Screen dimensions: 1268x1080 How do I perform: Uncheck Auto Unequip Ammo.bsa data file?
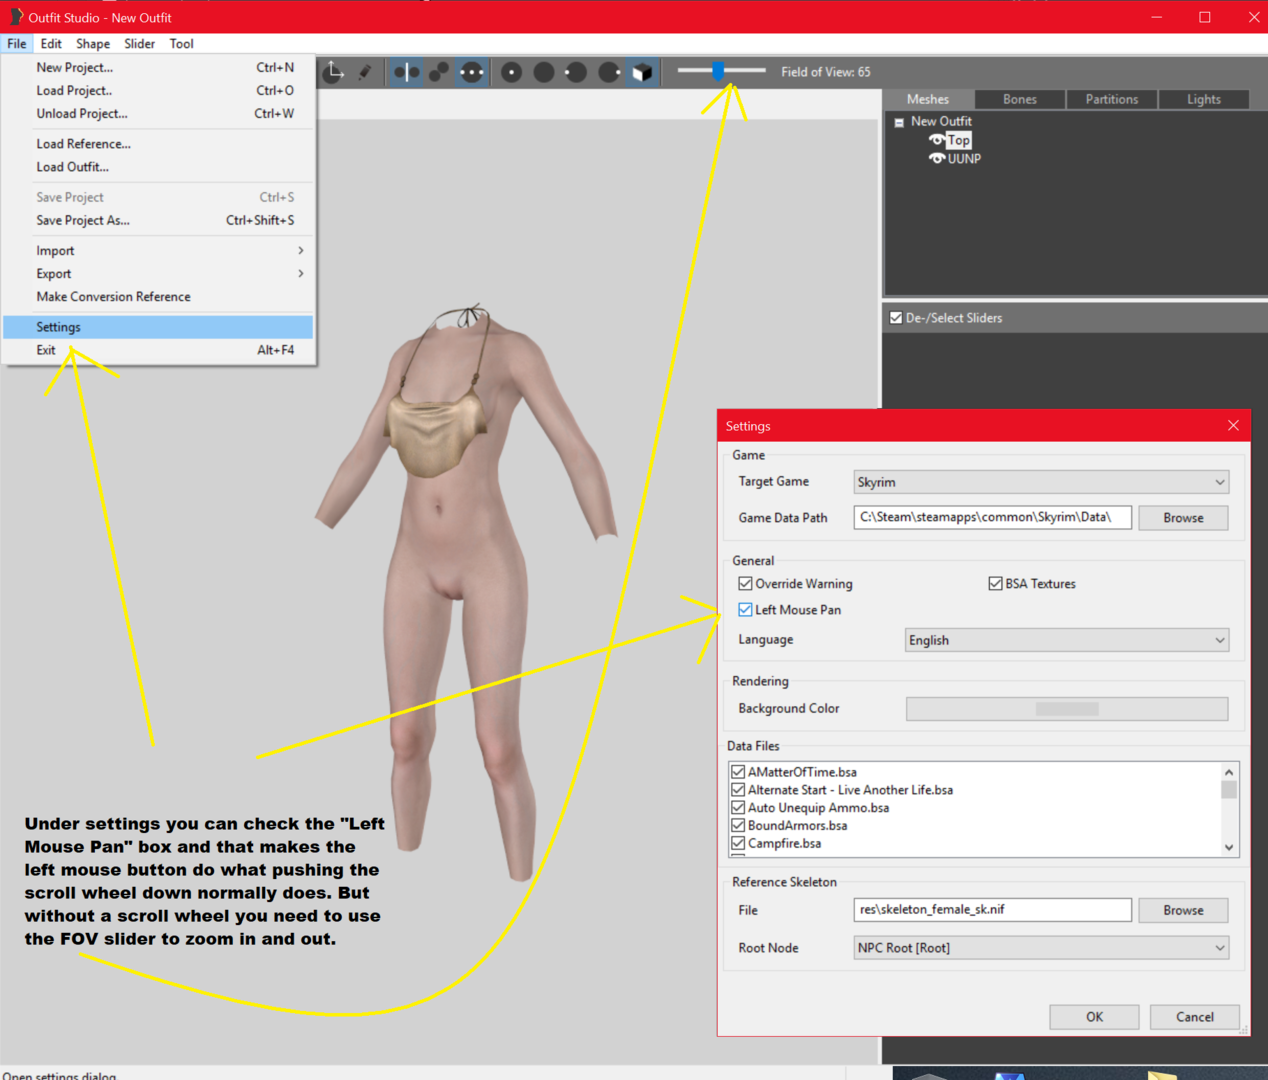pyautogui.click(x=738, y=808)
